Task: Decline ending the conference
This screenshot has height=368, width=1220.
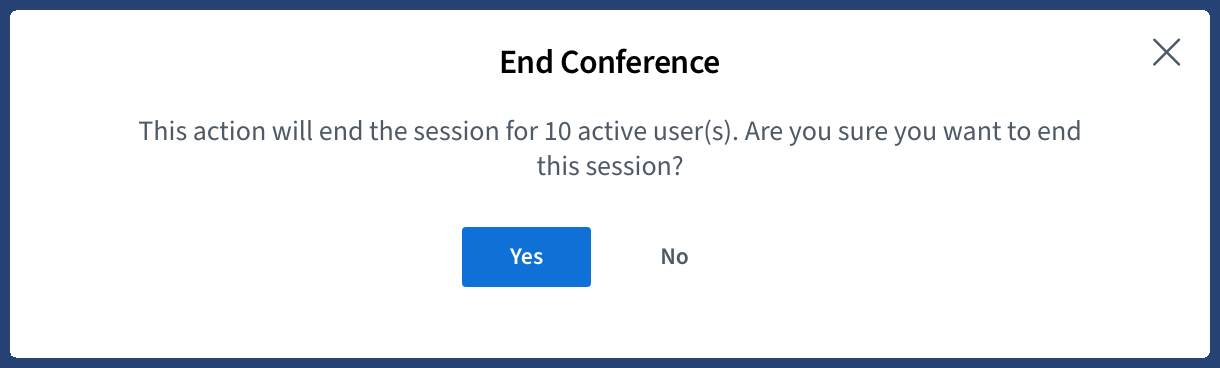Action: click(675, 257)
